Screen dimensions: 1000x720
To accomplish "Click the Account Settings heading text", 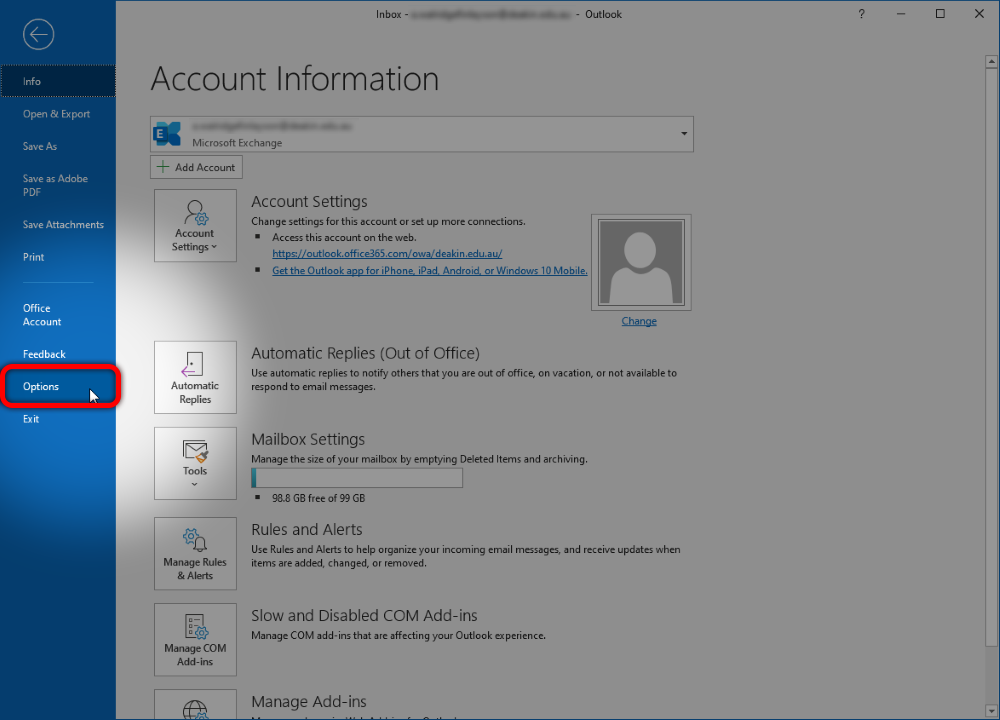I will 309,202.
